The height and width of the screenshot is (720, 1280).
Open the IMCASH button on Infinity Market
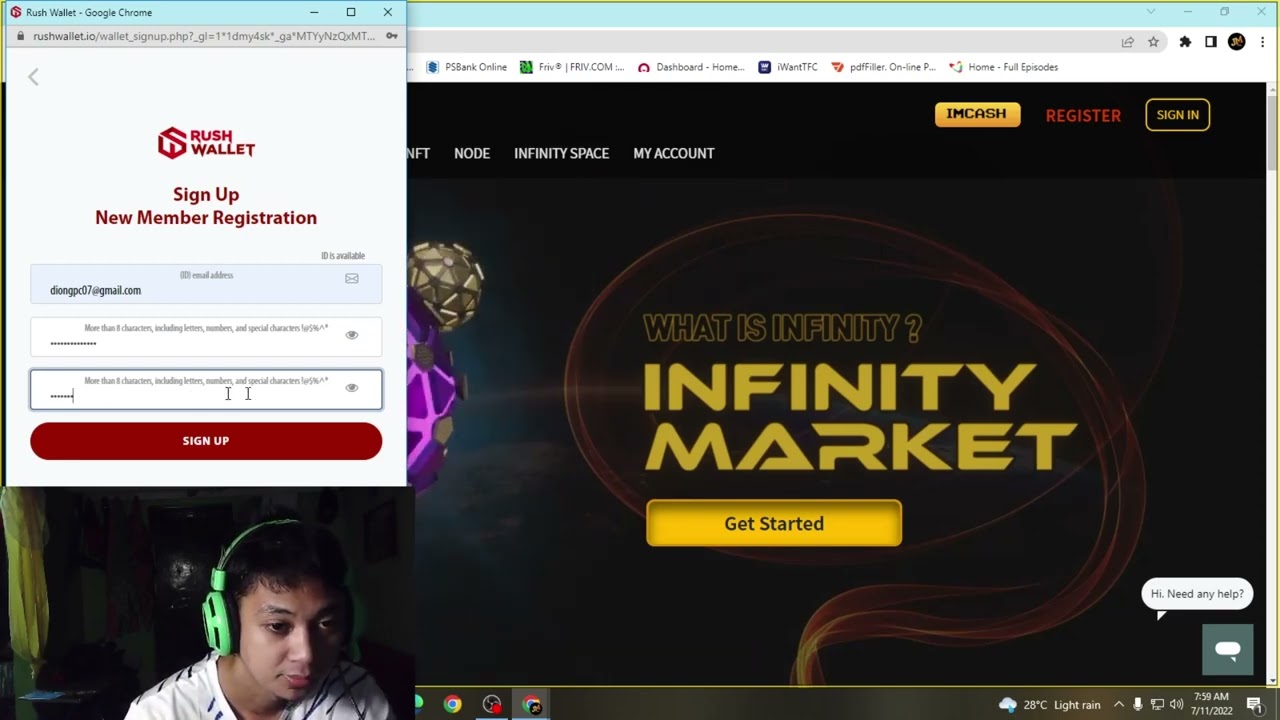[x=977, y=114]
